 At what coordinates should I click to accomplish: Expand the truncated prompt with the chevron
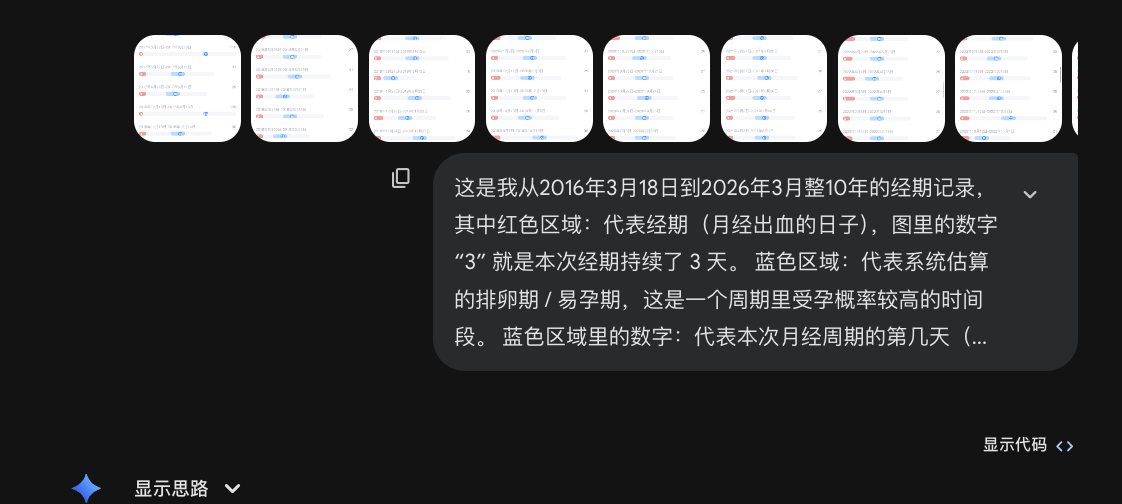tap(1030, 194)
